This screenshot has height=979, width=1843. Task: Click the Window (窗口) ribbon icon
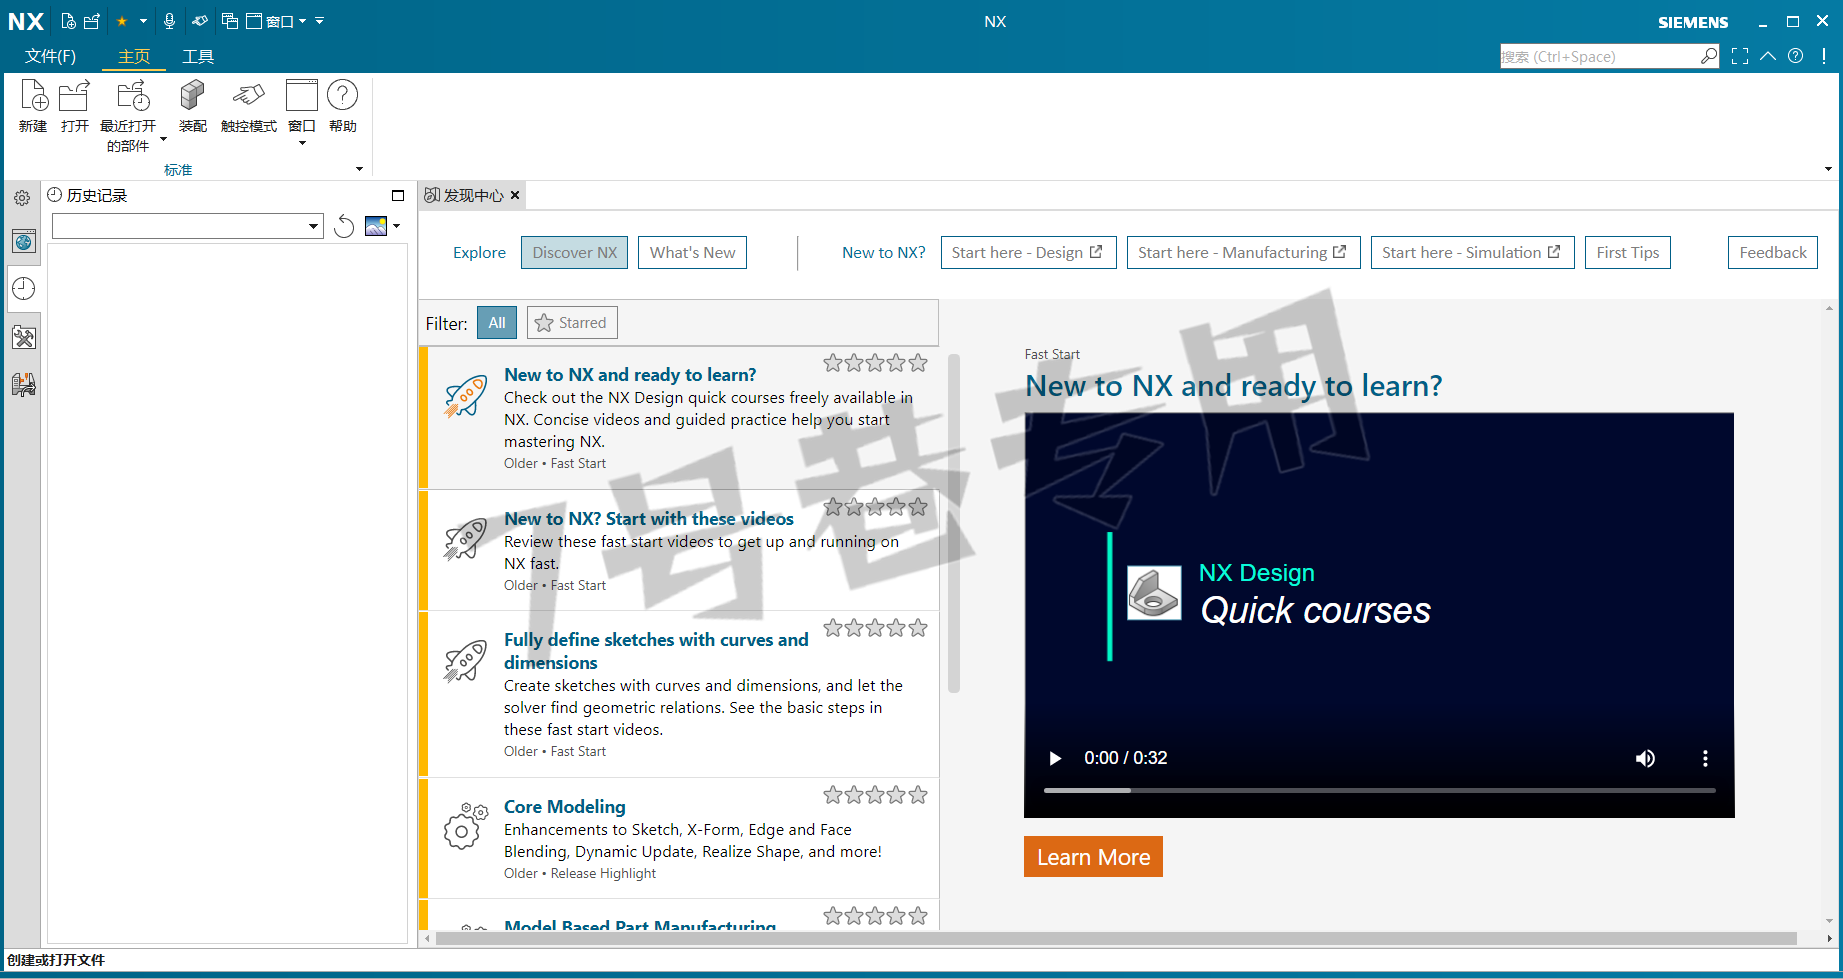tap(302, 96)
